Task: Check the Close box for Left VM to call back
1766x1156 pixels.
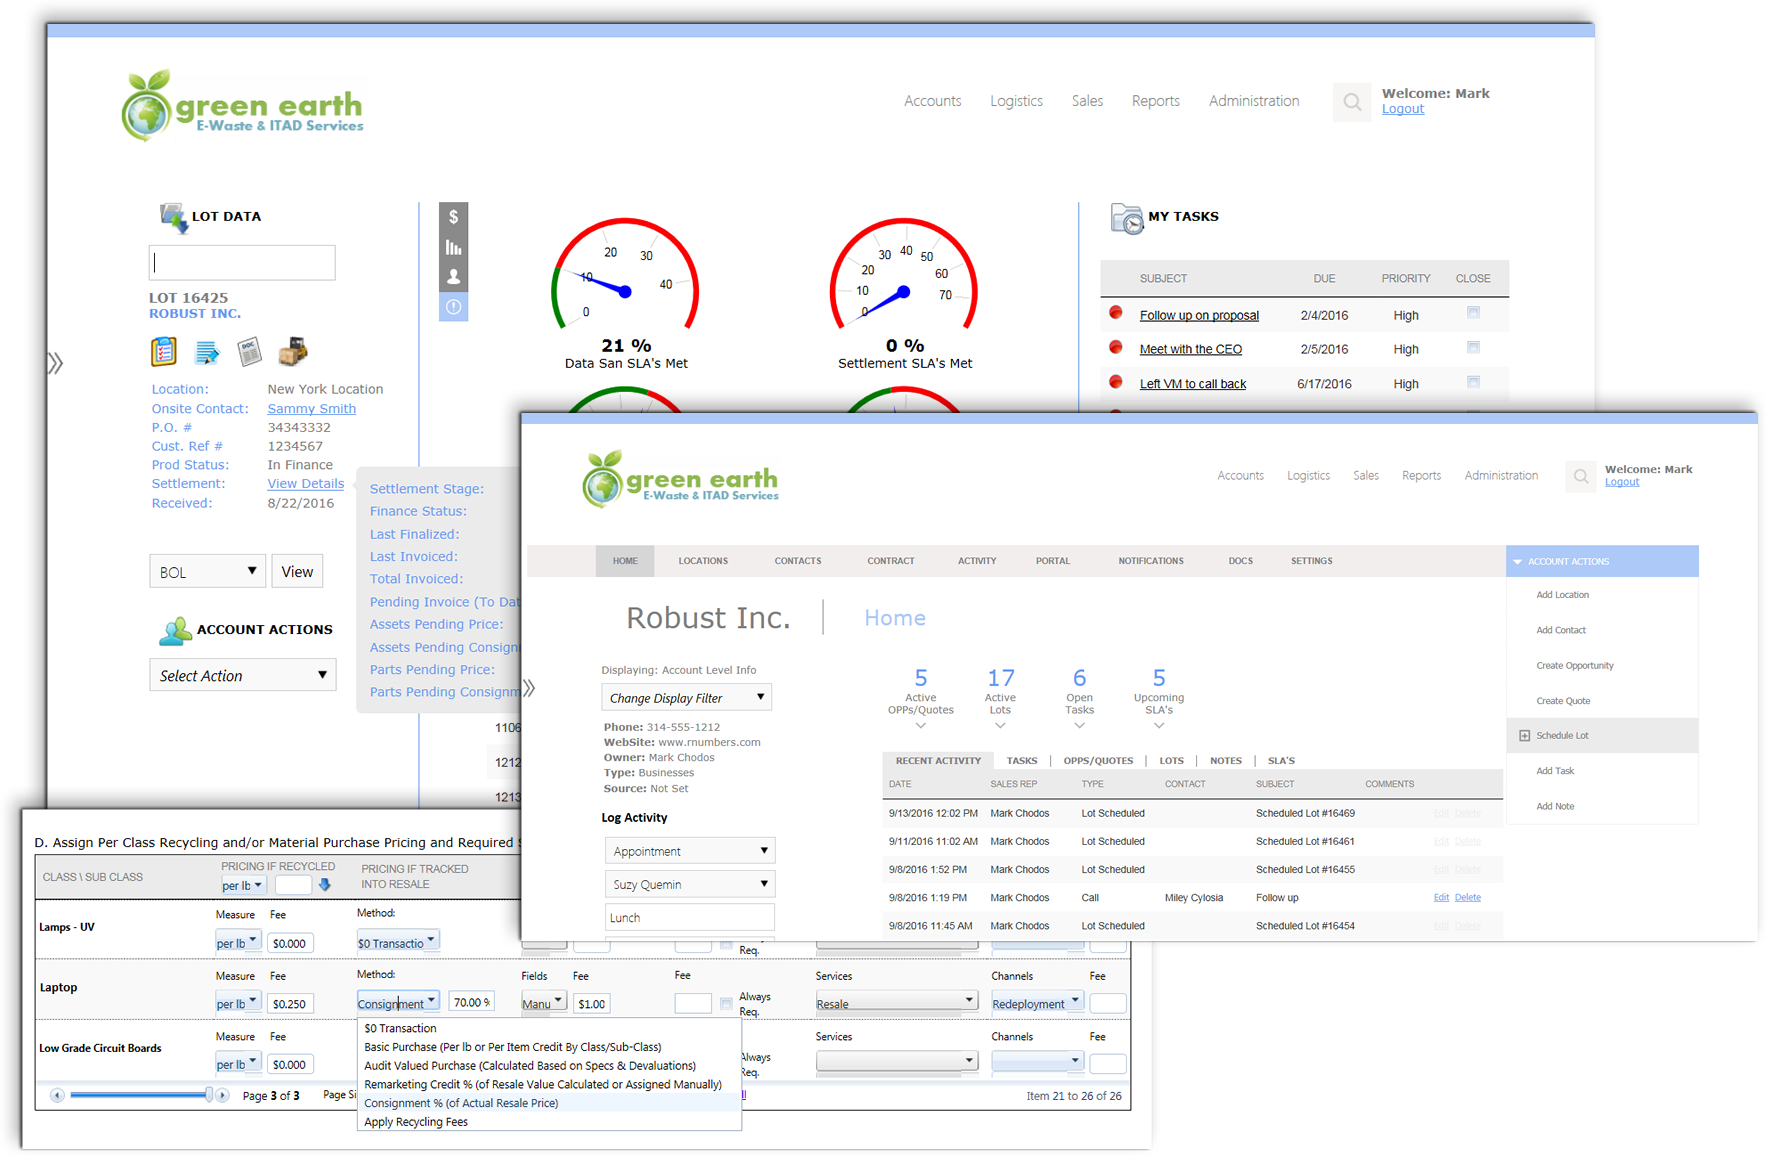Action: (x=1473, y=382)
